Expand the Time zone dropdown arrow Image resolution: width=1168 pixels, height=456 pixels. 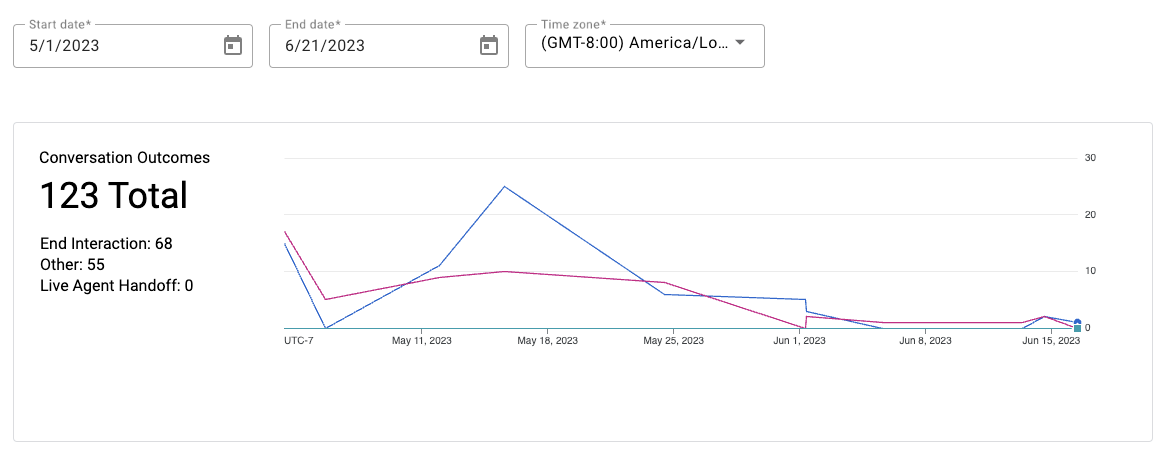(x=740, y=43)
